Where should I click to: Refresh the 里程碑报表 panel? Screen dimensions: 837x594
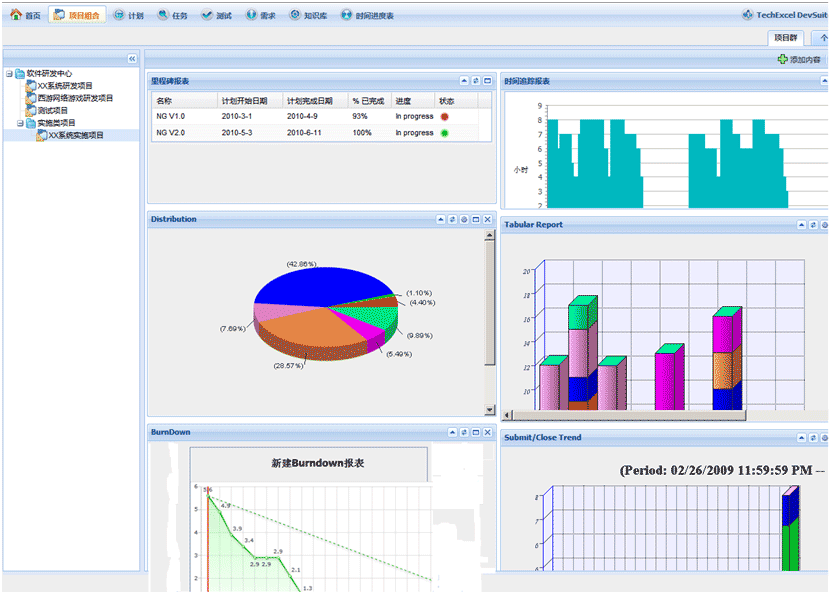tap(476, 81)
